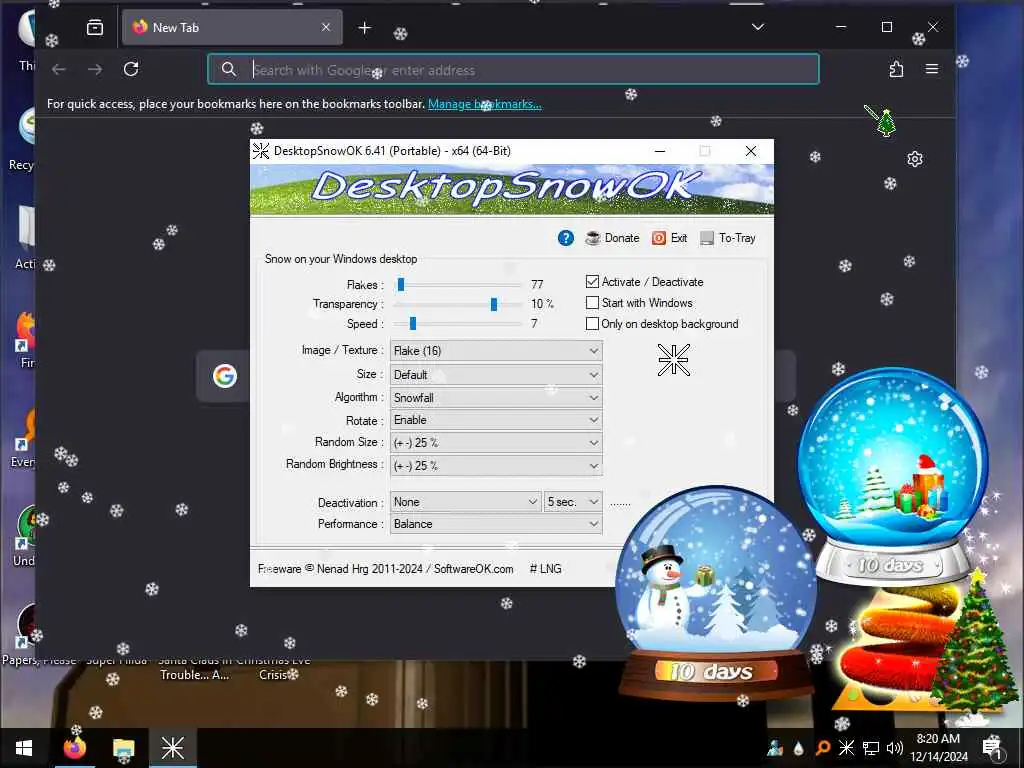Viewport: 1024px width, 768px height.
Task: Click Firefox icon in the taskbar
Action: (x=74, y=748)
